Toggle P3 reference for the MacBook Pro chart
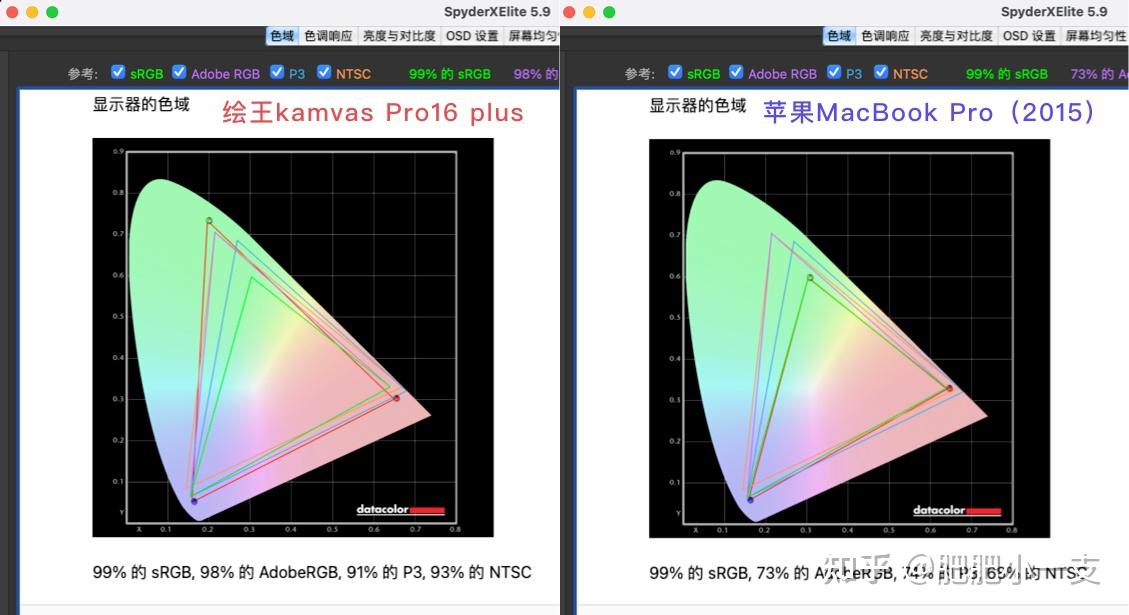The image size is (1129, 615). 832,72
